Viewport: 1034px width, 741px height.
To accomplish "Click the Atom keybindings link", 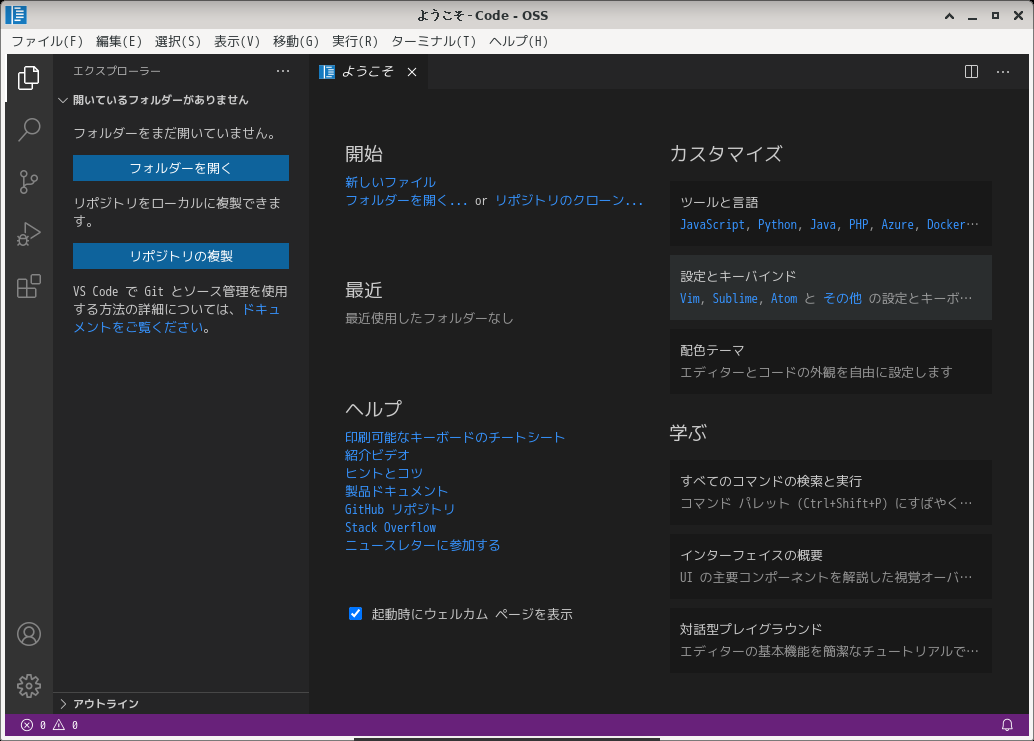I will (x=784, y=299).
